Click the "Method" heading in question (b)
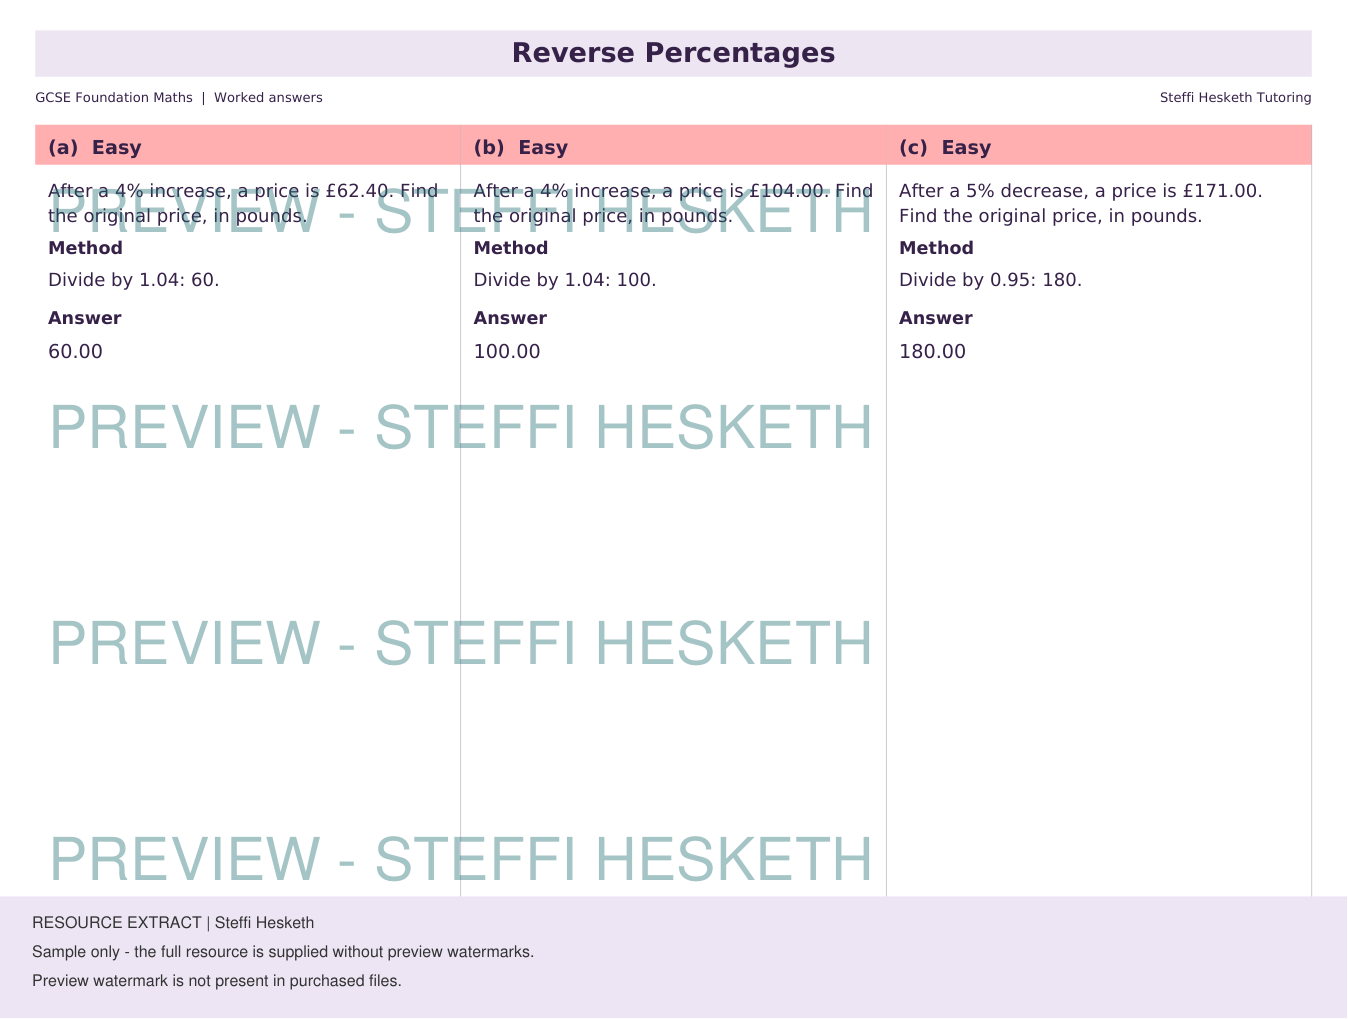The image size is (1348, 1019). [511, 248]
